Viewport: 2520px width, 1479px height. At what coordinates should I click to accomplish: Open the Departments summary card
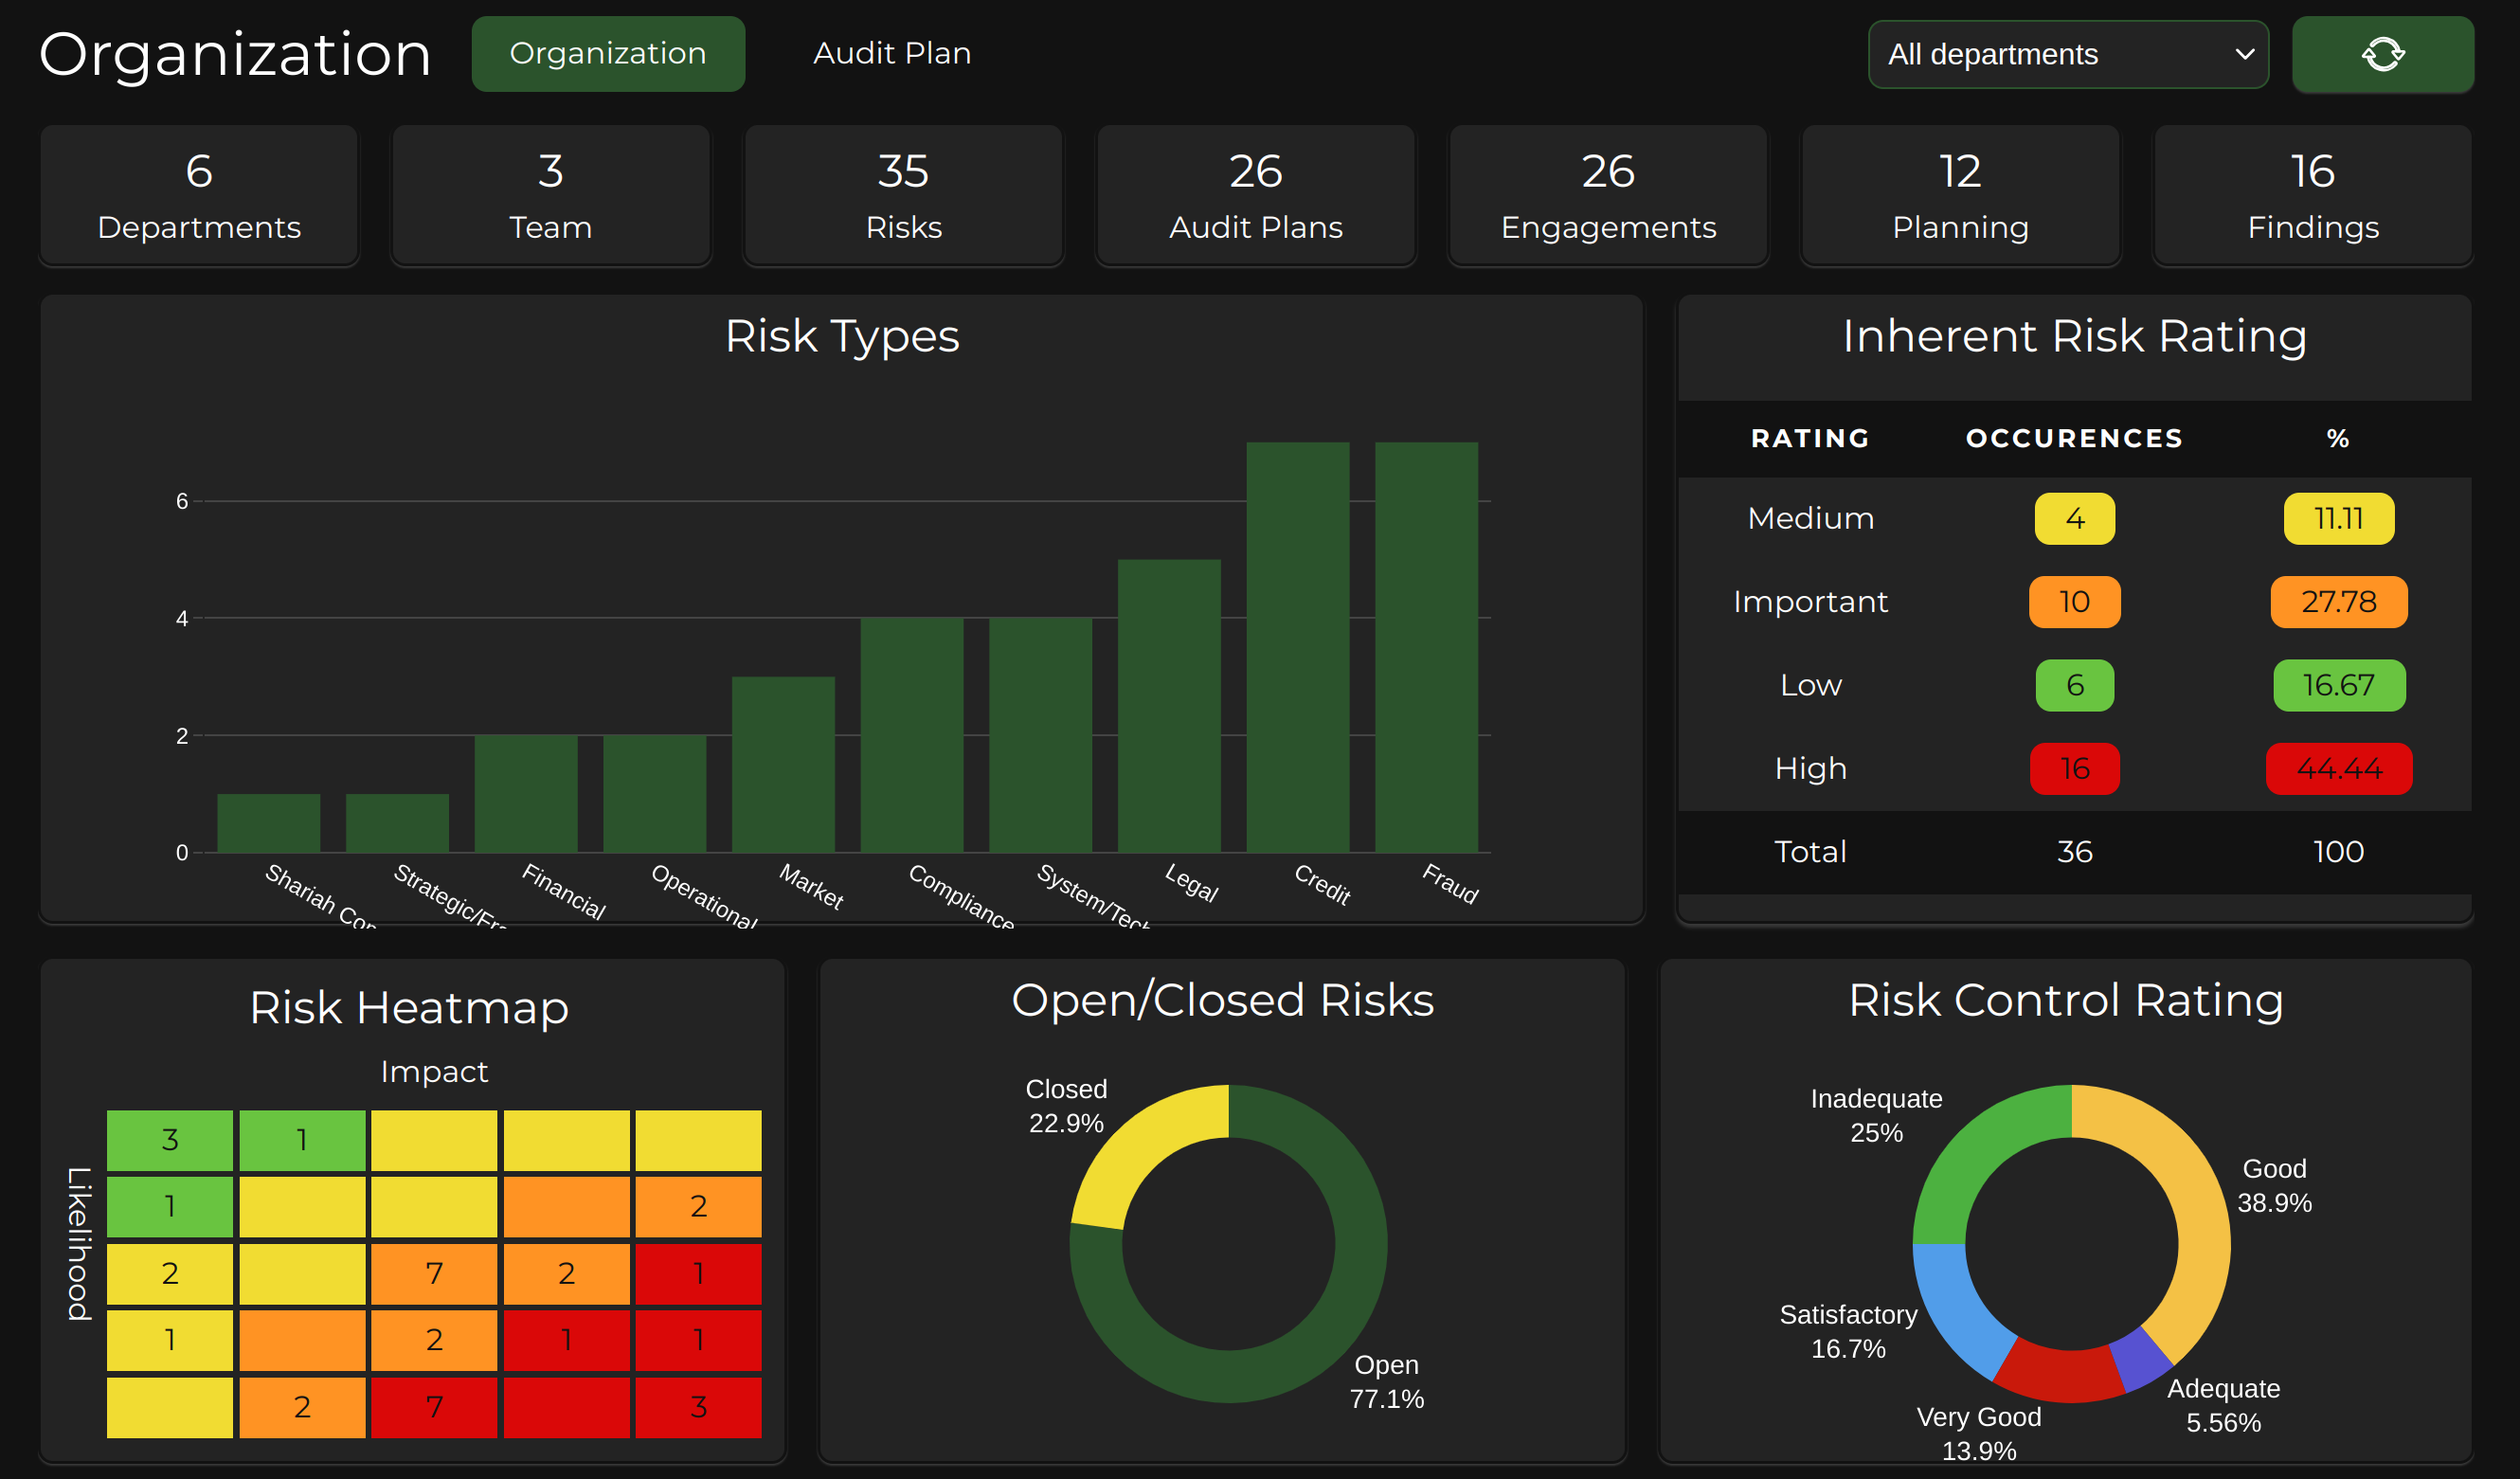tap(199, 196)
